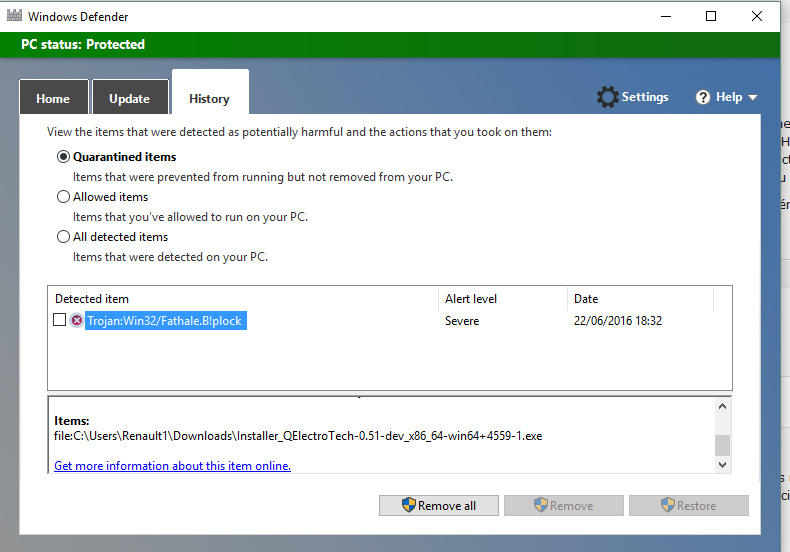Click the shield icon on Remove all
Image resolution: width=790 pixels, height=552 pixels.
[408, 506]
